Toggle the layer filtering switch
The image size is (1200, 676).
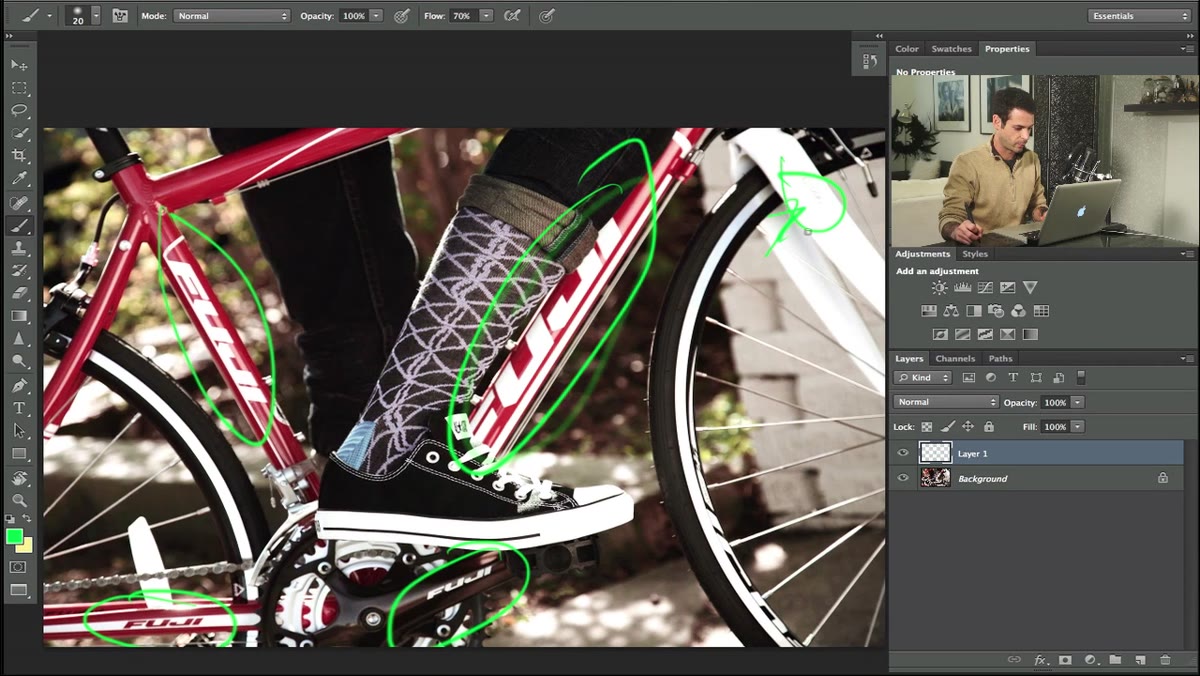pyautogui.click(x=1081, y=377)
